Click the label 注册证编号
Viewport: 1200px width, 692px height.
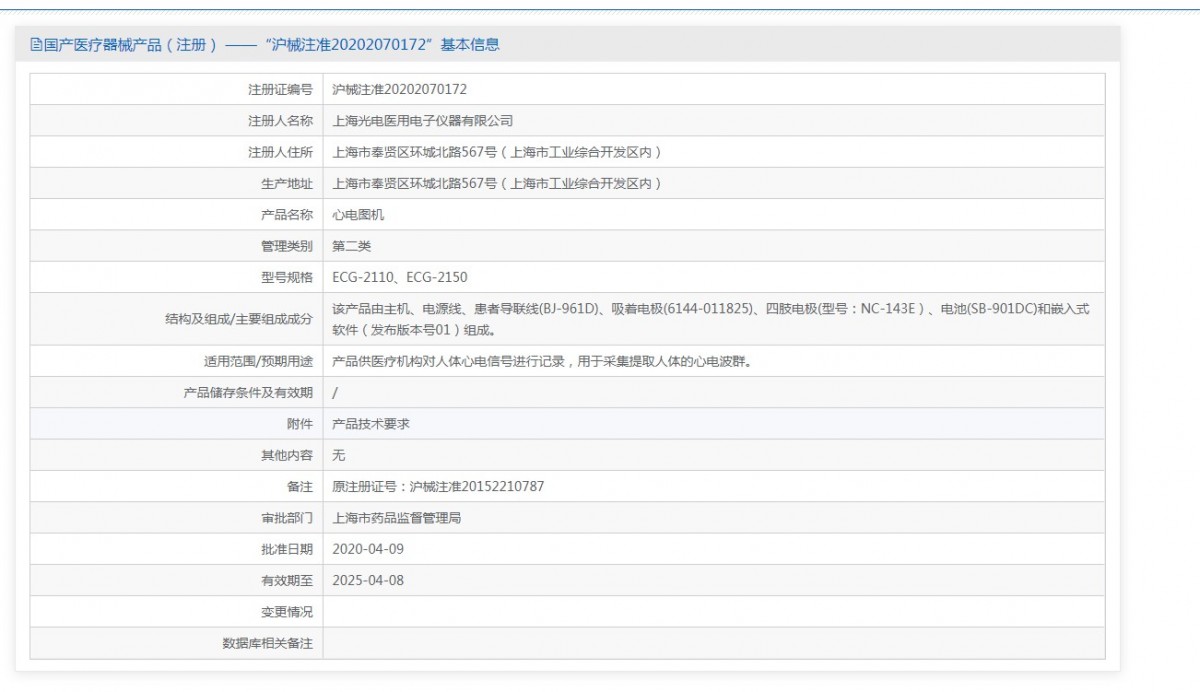point(280,89)
